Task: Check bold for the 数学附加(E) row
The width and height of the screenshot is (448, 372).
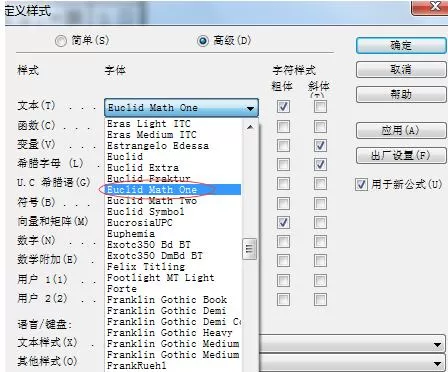Action: [283, 261]
